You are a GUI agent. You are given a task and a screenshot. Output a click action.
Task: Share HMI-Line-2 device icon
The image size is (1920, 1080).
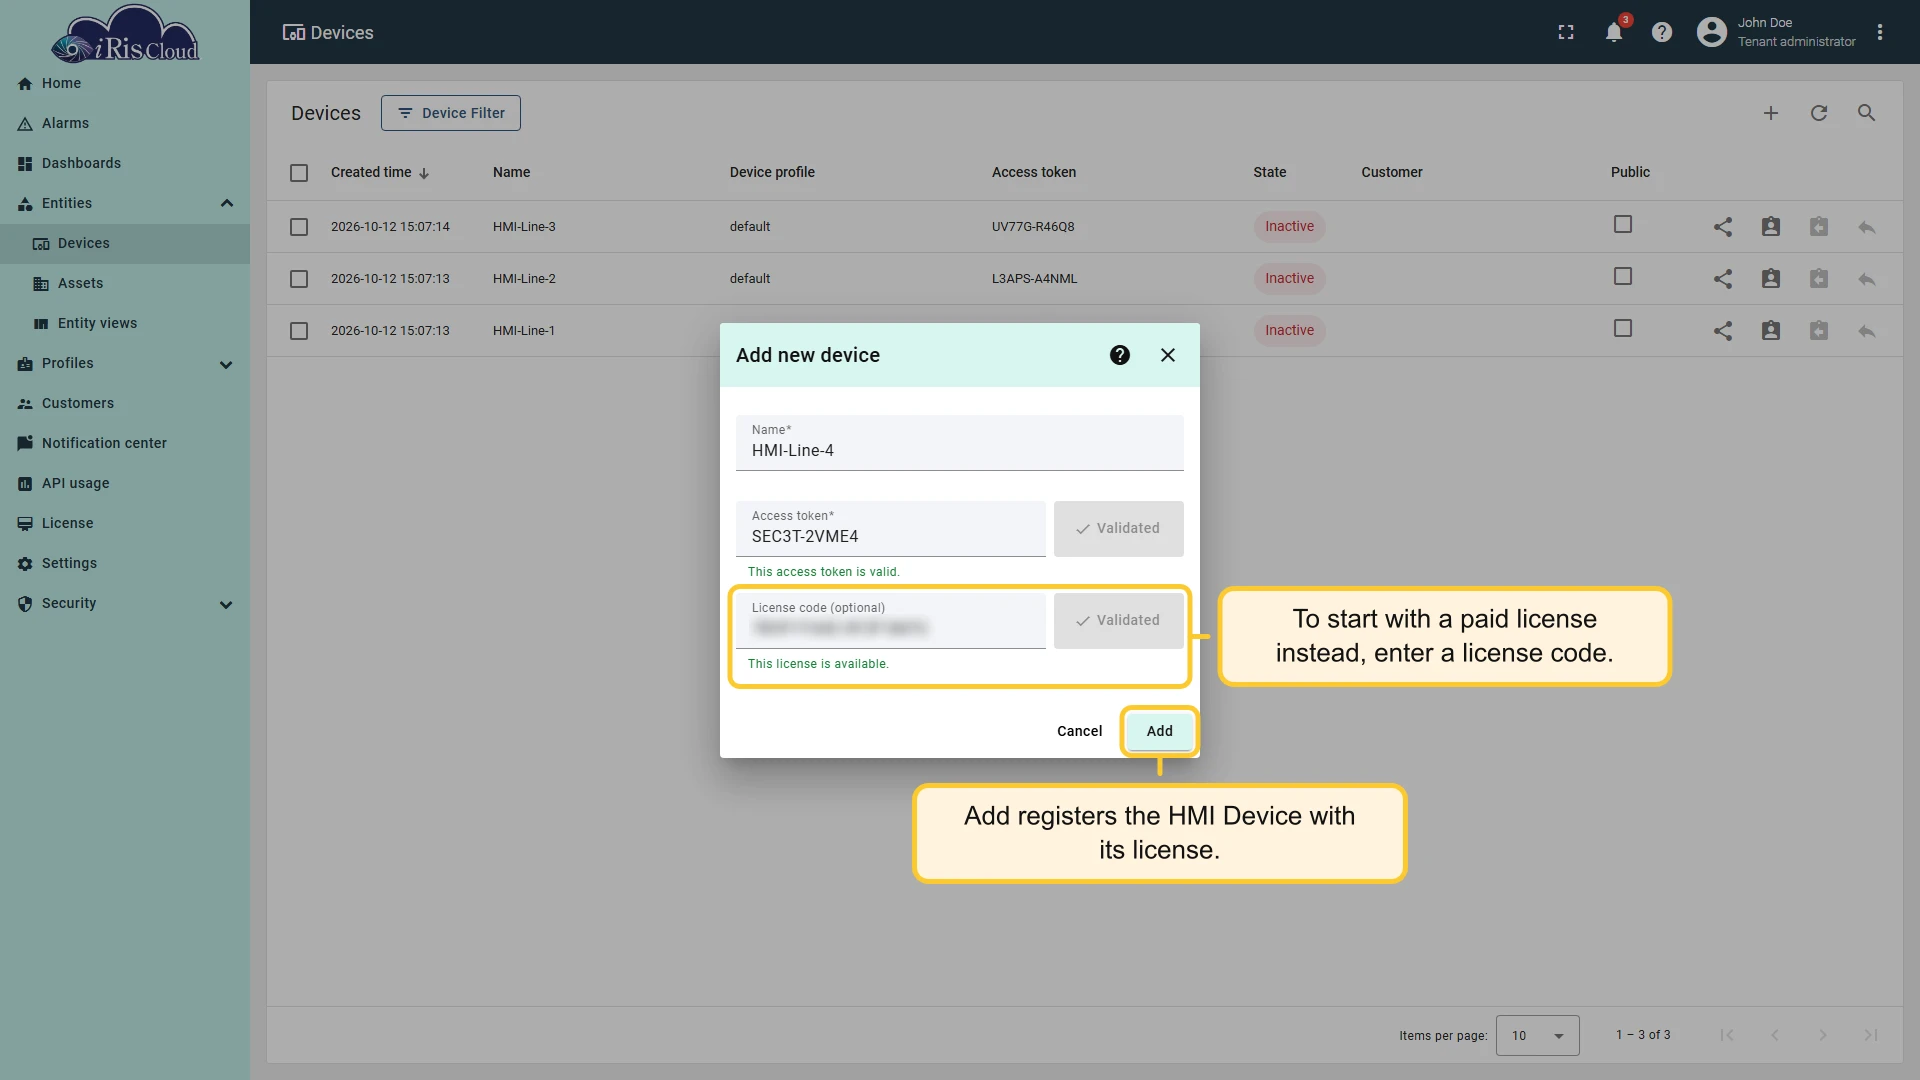1723,279
